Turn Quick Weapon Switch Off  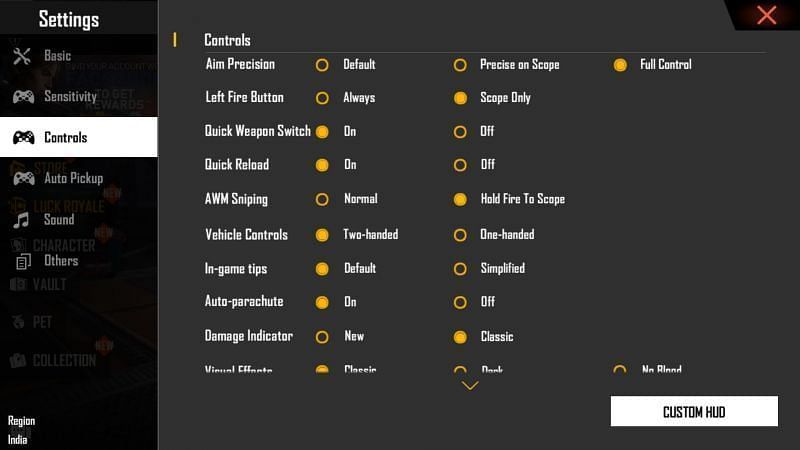pyautogui.click(x=460, y=132)
